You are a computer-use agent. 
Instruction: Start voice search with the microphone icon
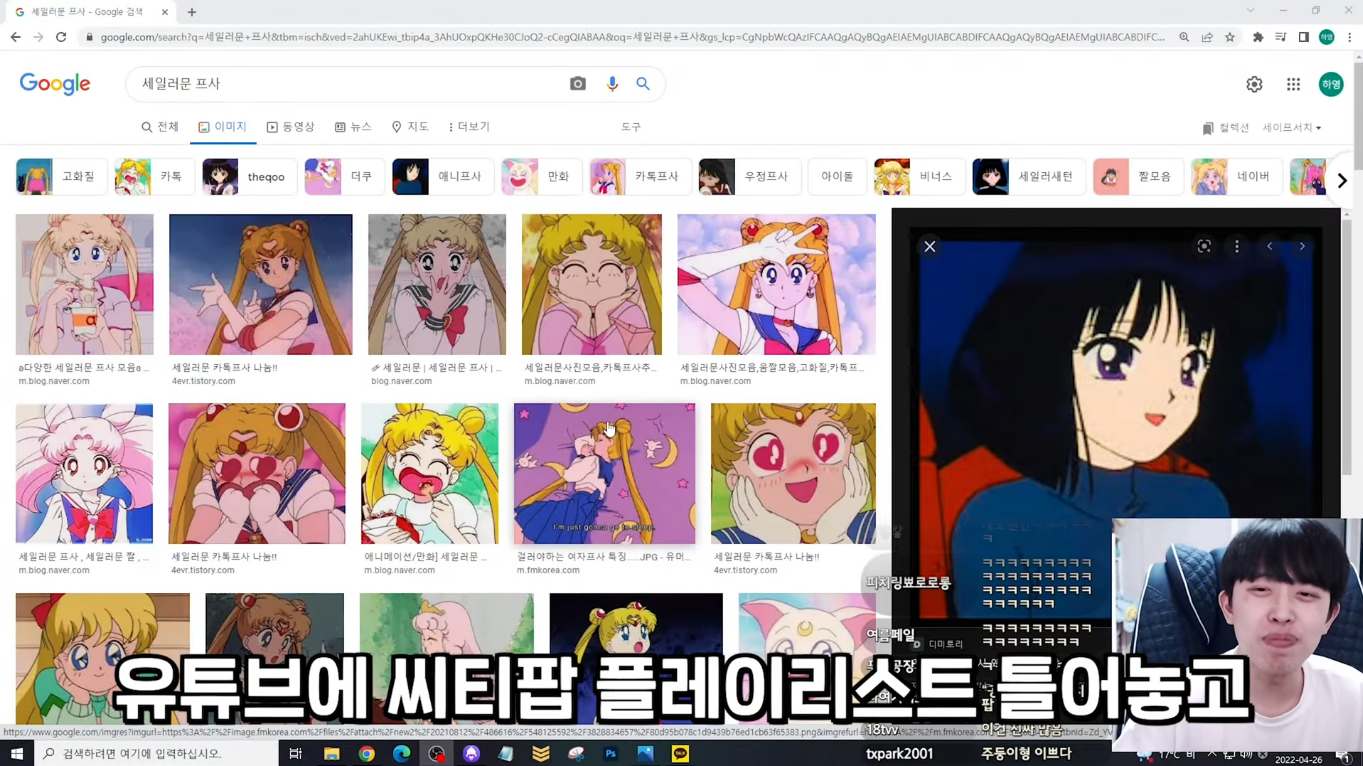coord(612,84)
